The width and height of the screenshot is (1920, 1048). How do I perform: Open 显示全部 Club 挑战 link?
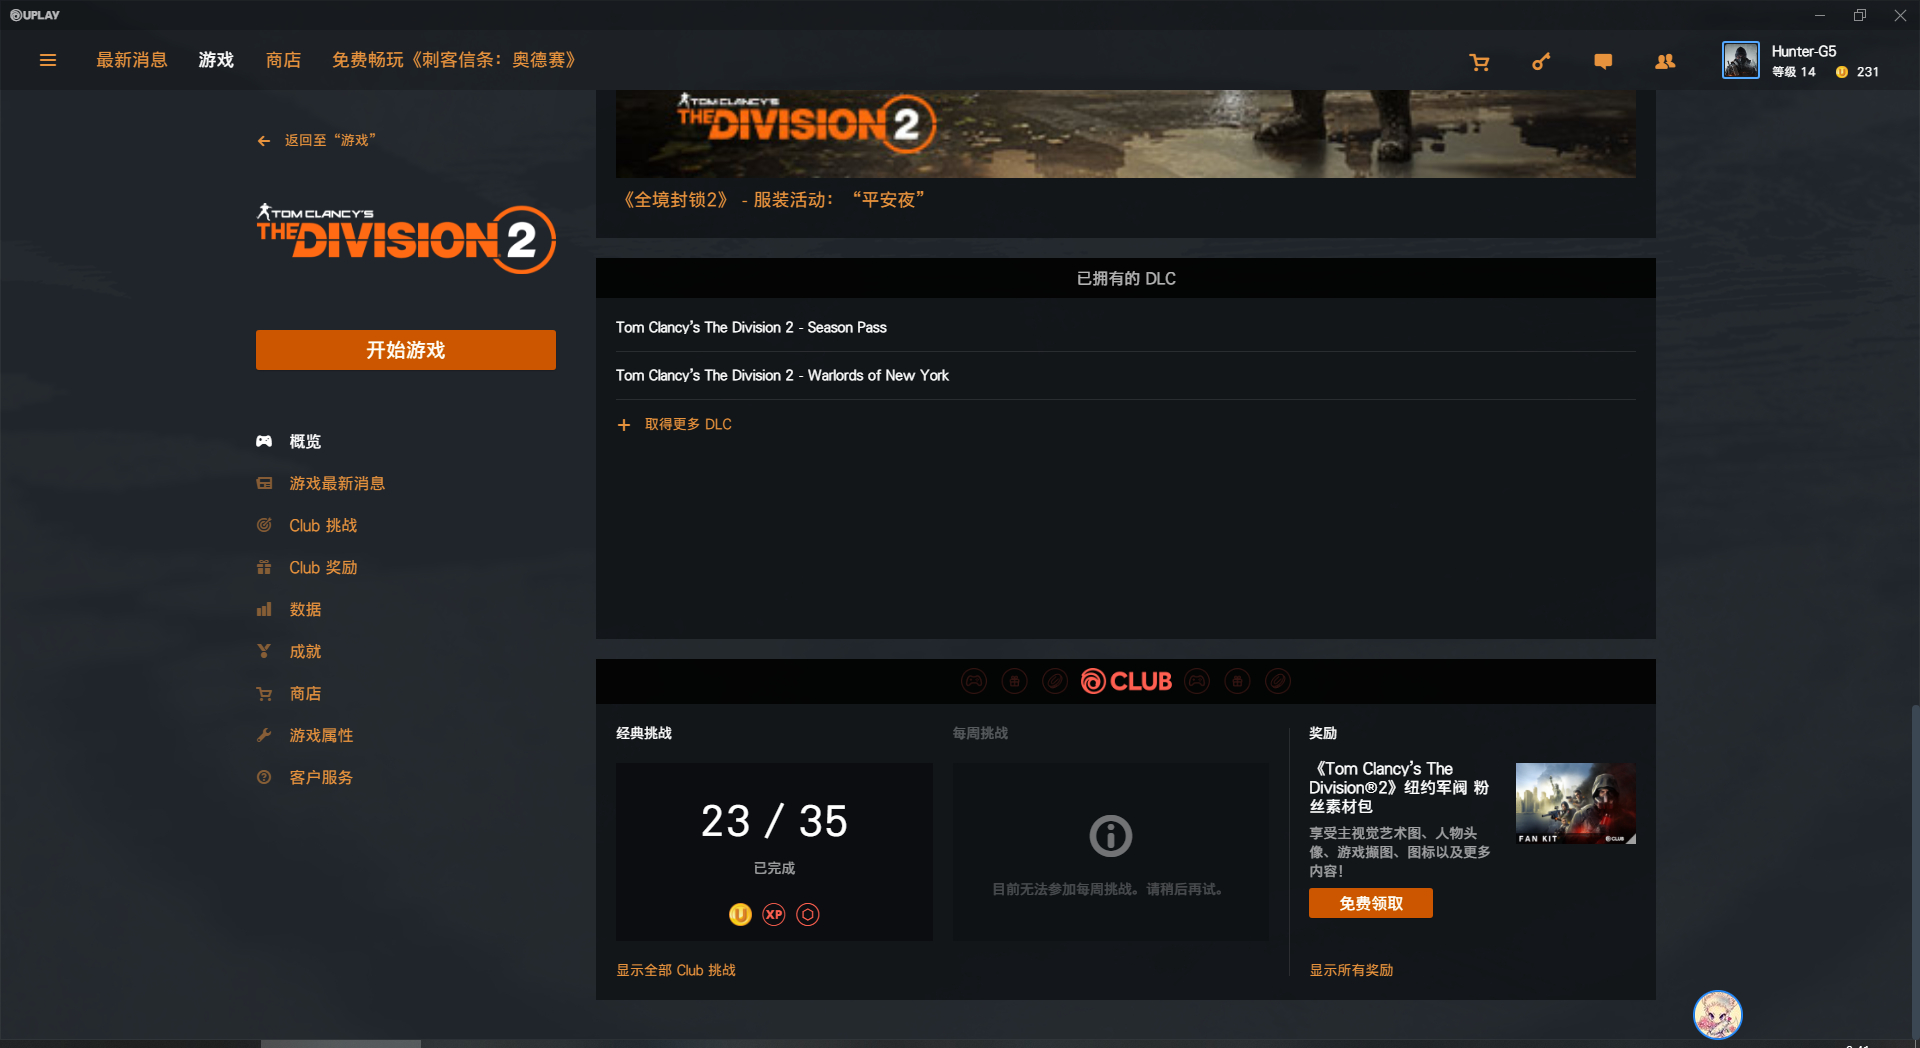[676, 970]
